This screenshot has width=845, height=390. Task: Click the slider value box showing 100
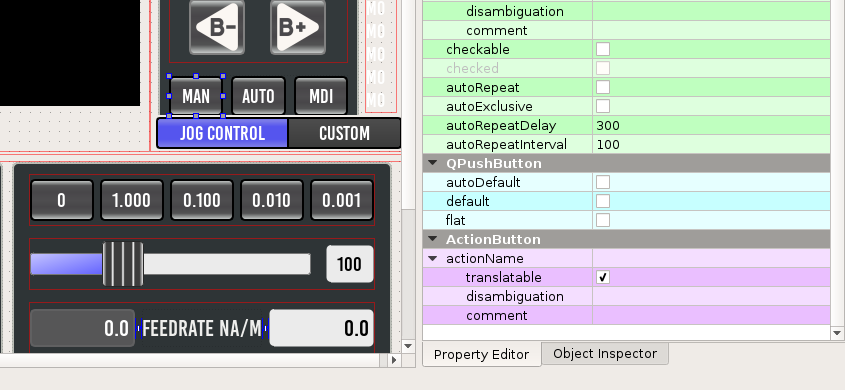click(x=350, y=264)
